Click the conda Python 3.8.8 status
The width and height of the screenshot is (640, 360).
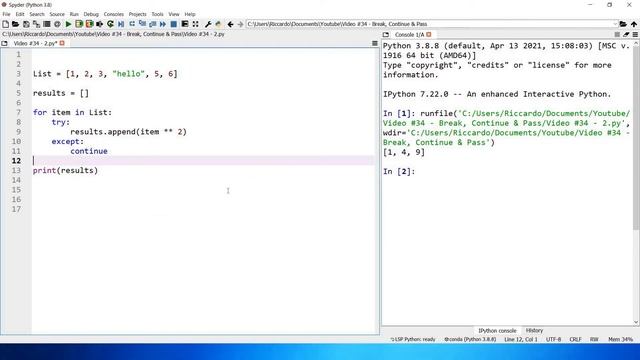point(470,340)
